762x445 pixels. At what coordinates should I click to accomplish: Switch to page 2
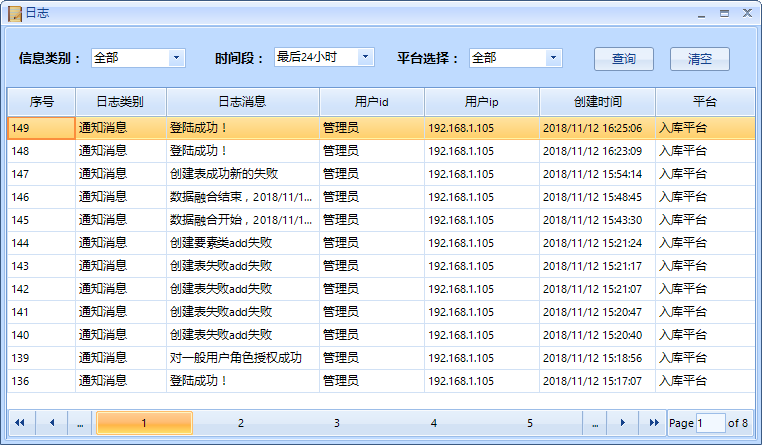[240, 423]
